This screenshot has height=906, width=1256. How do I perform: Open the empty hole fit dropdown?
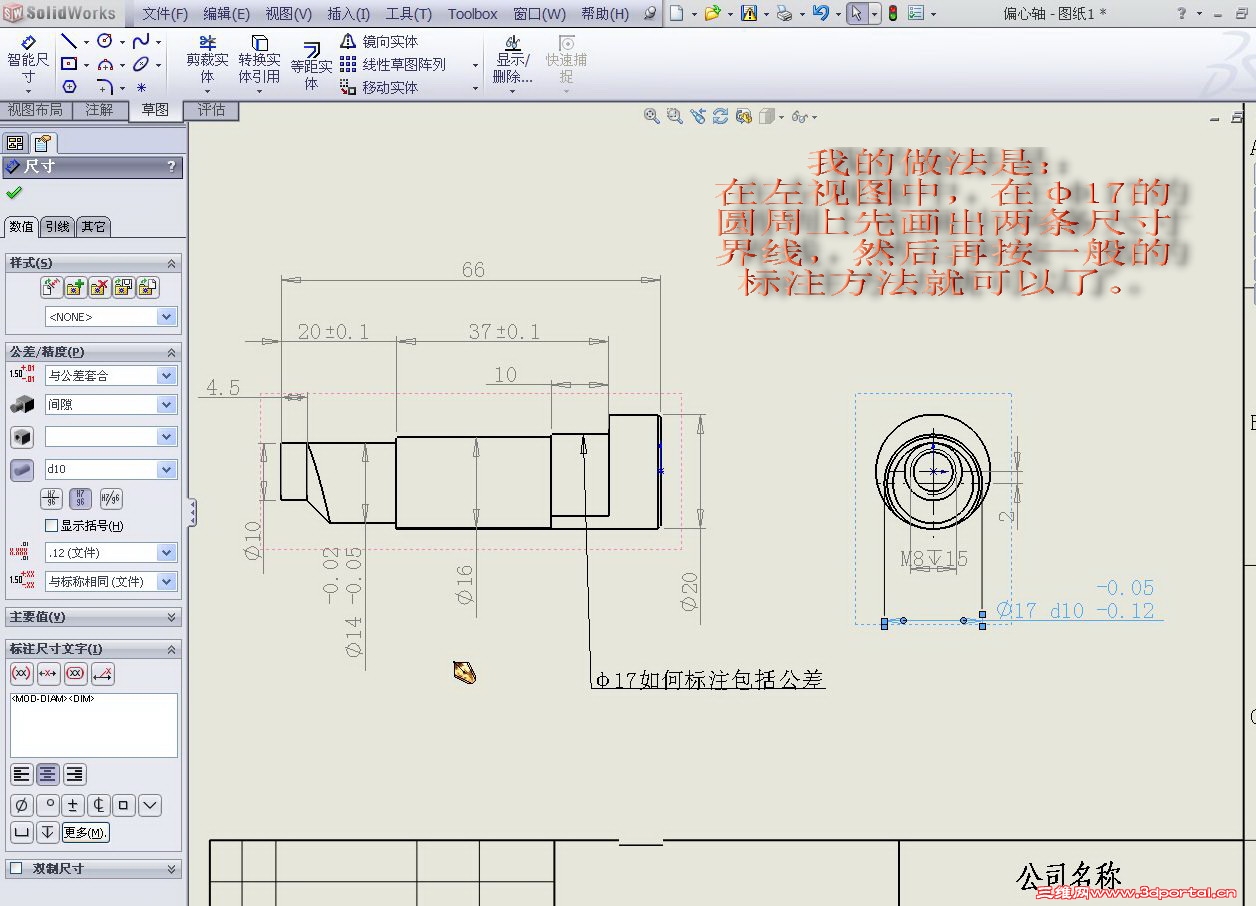point(167,437)
